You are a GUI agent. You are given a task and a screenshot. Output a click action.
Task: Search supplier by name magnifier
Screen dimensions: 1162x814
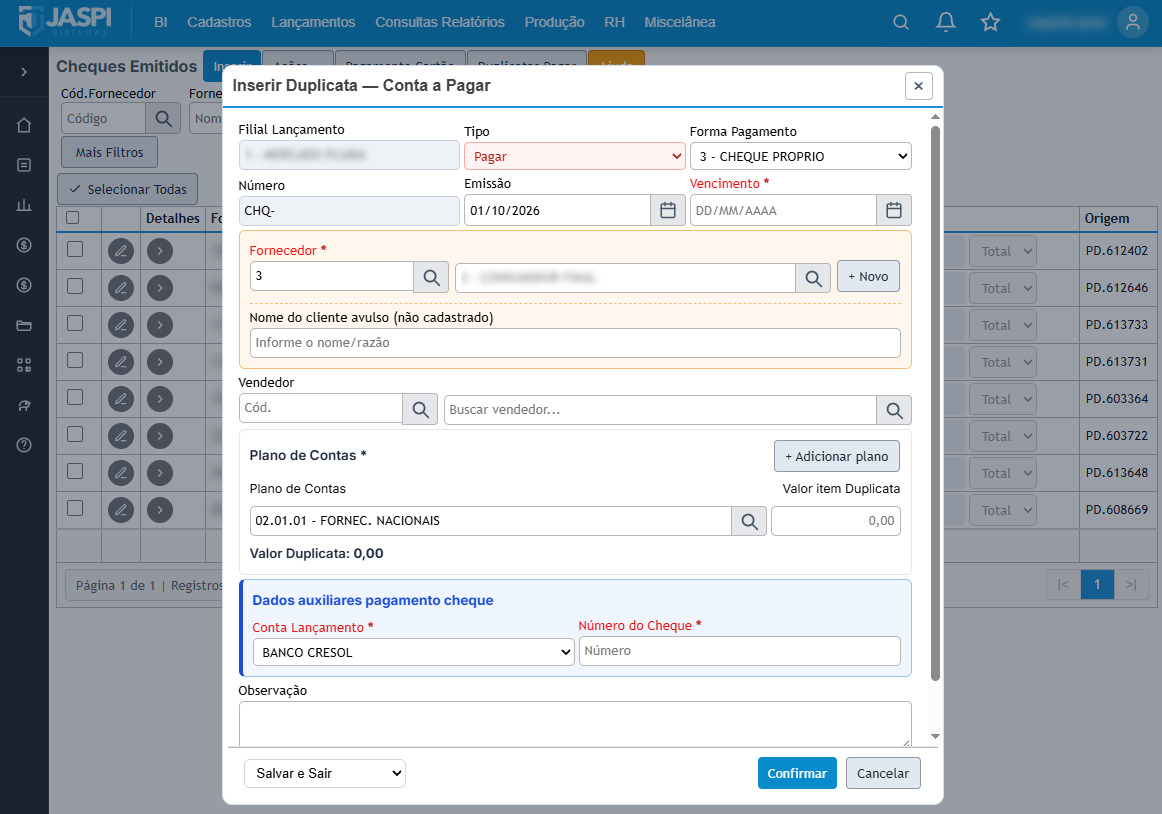click(813, 278)
